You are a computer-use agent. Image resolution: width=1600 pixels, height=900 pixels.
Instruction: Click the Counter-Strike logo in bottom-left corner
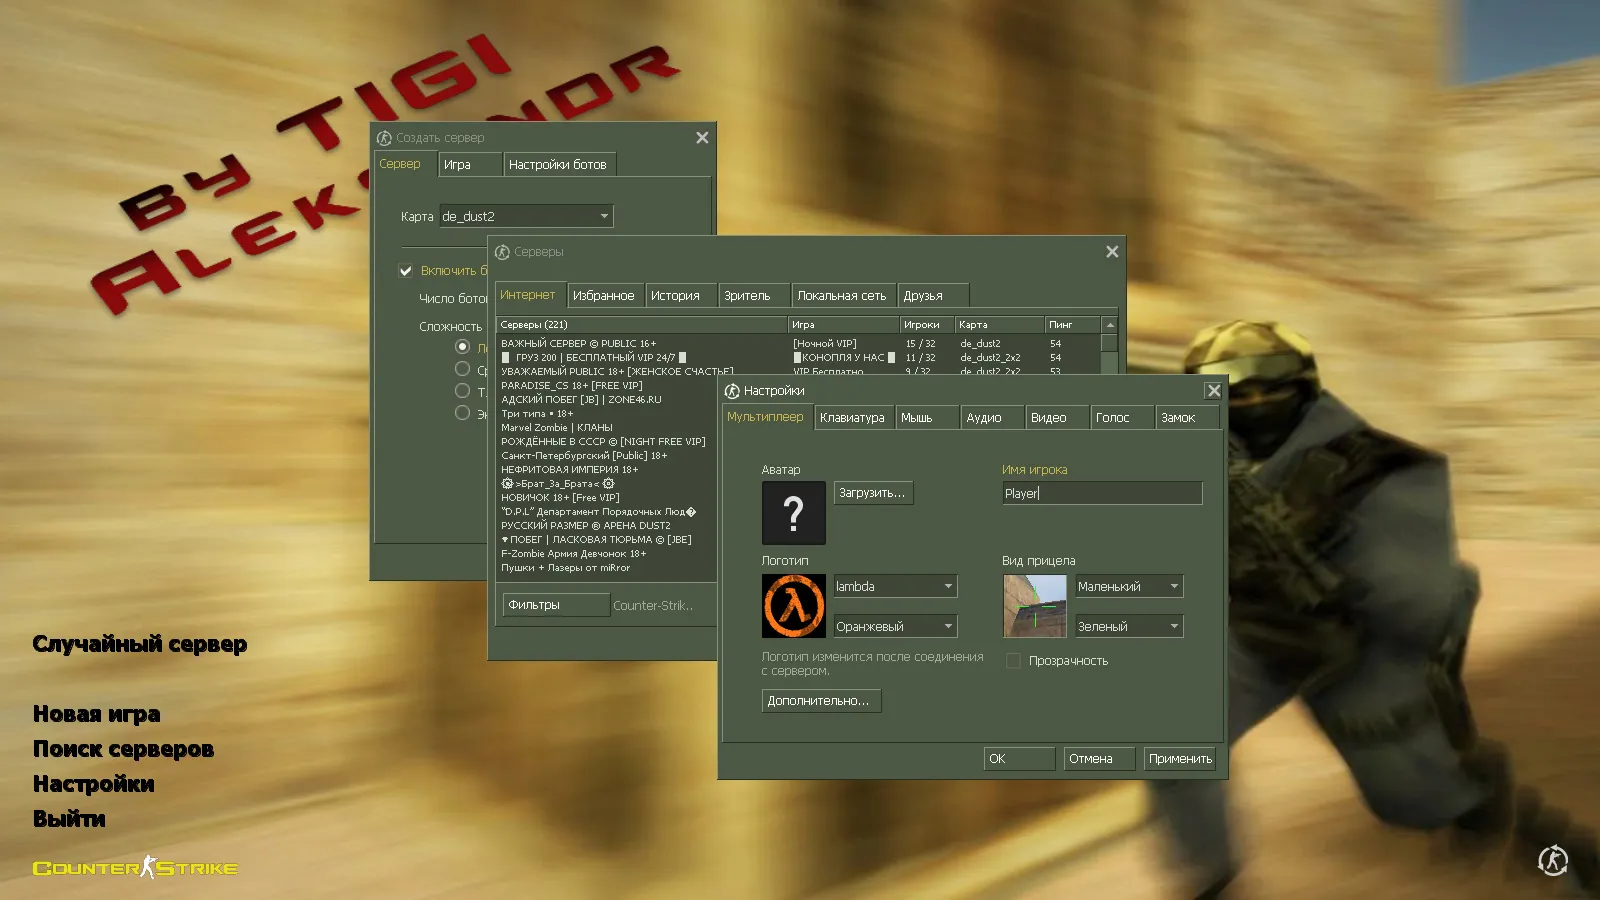coord(135,868)
